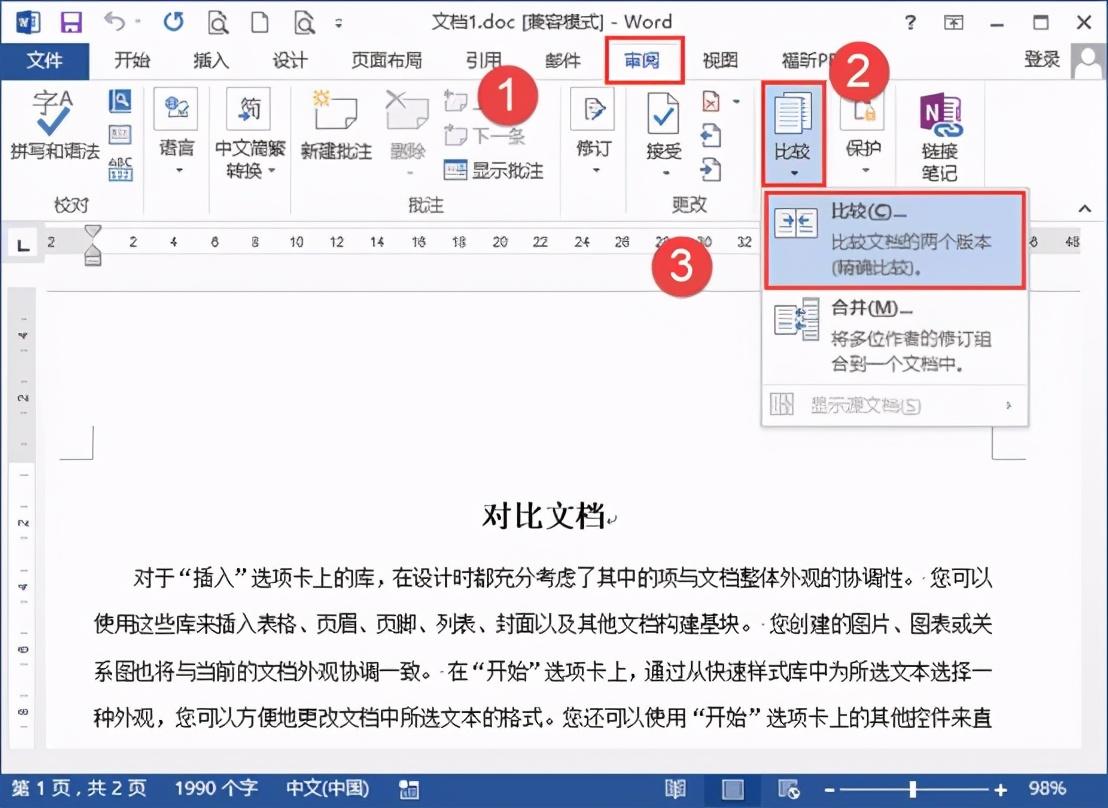Go to 下一条 next comment
This screenshot has height=808, width=1108.
click(485, 135)
